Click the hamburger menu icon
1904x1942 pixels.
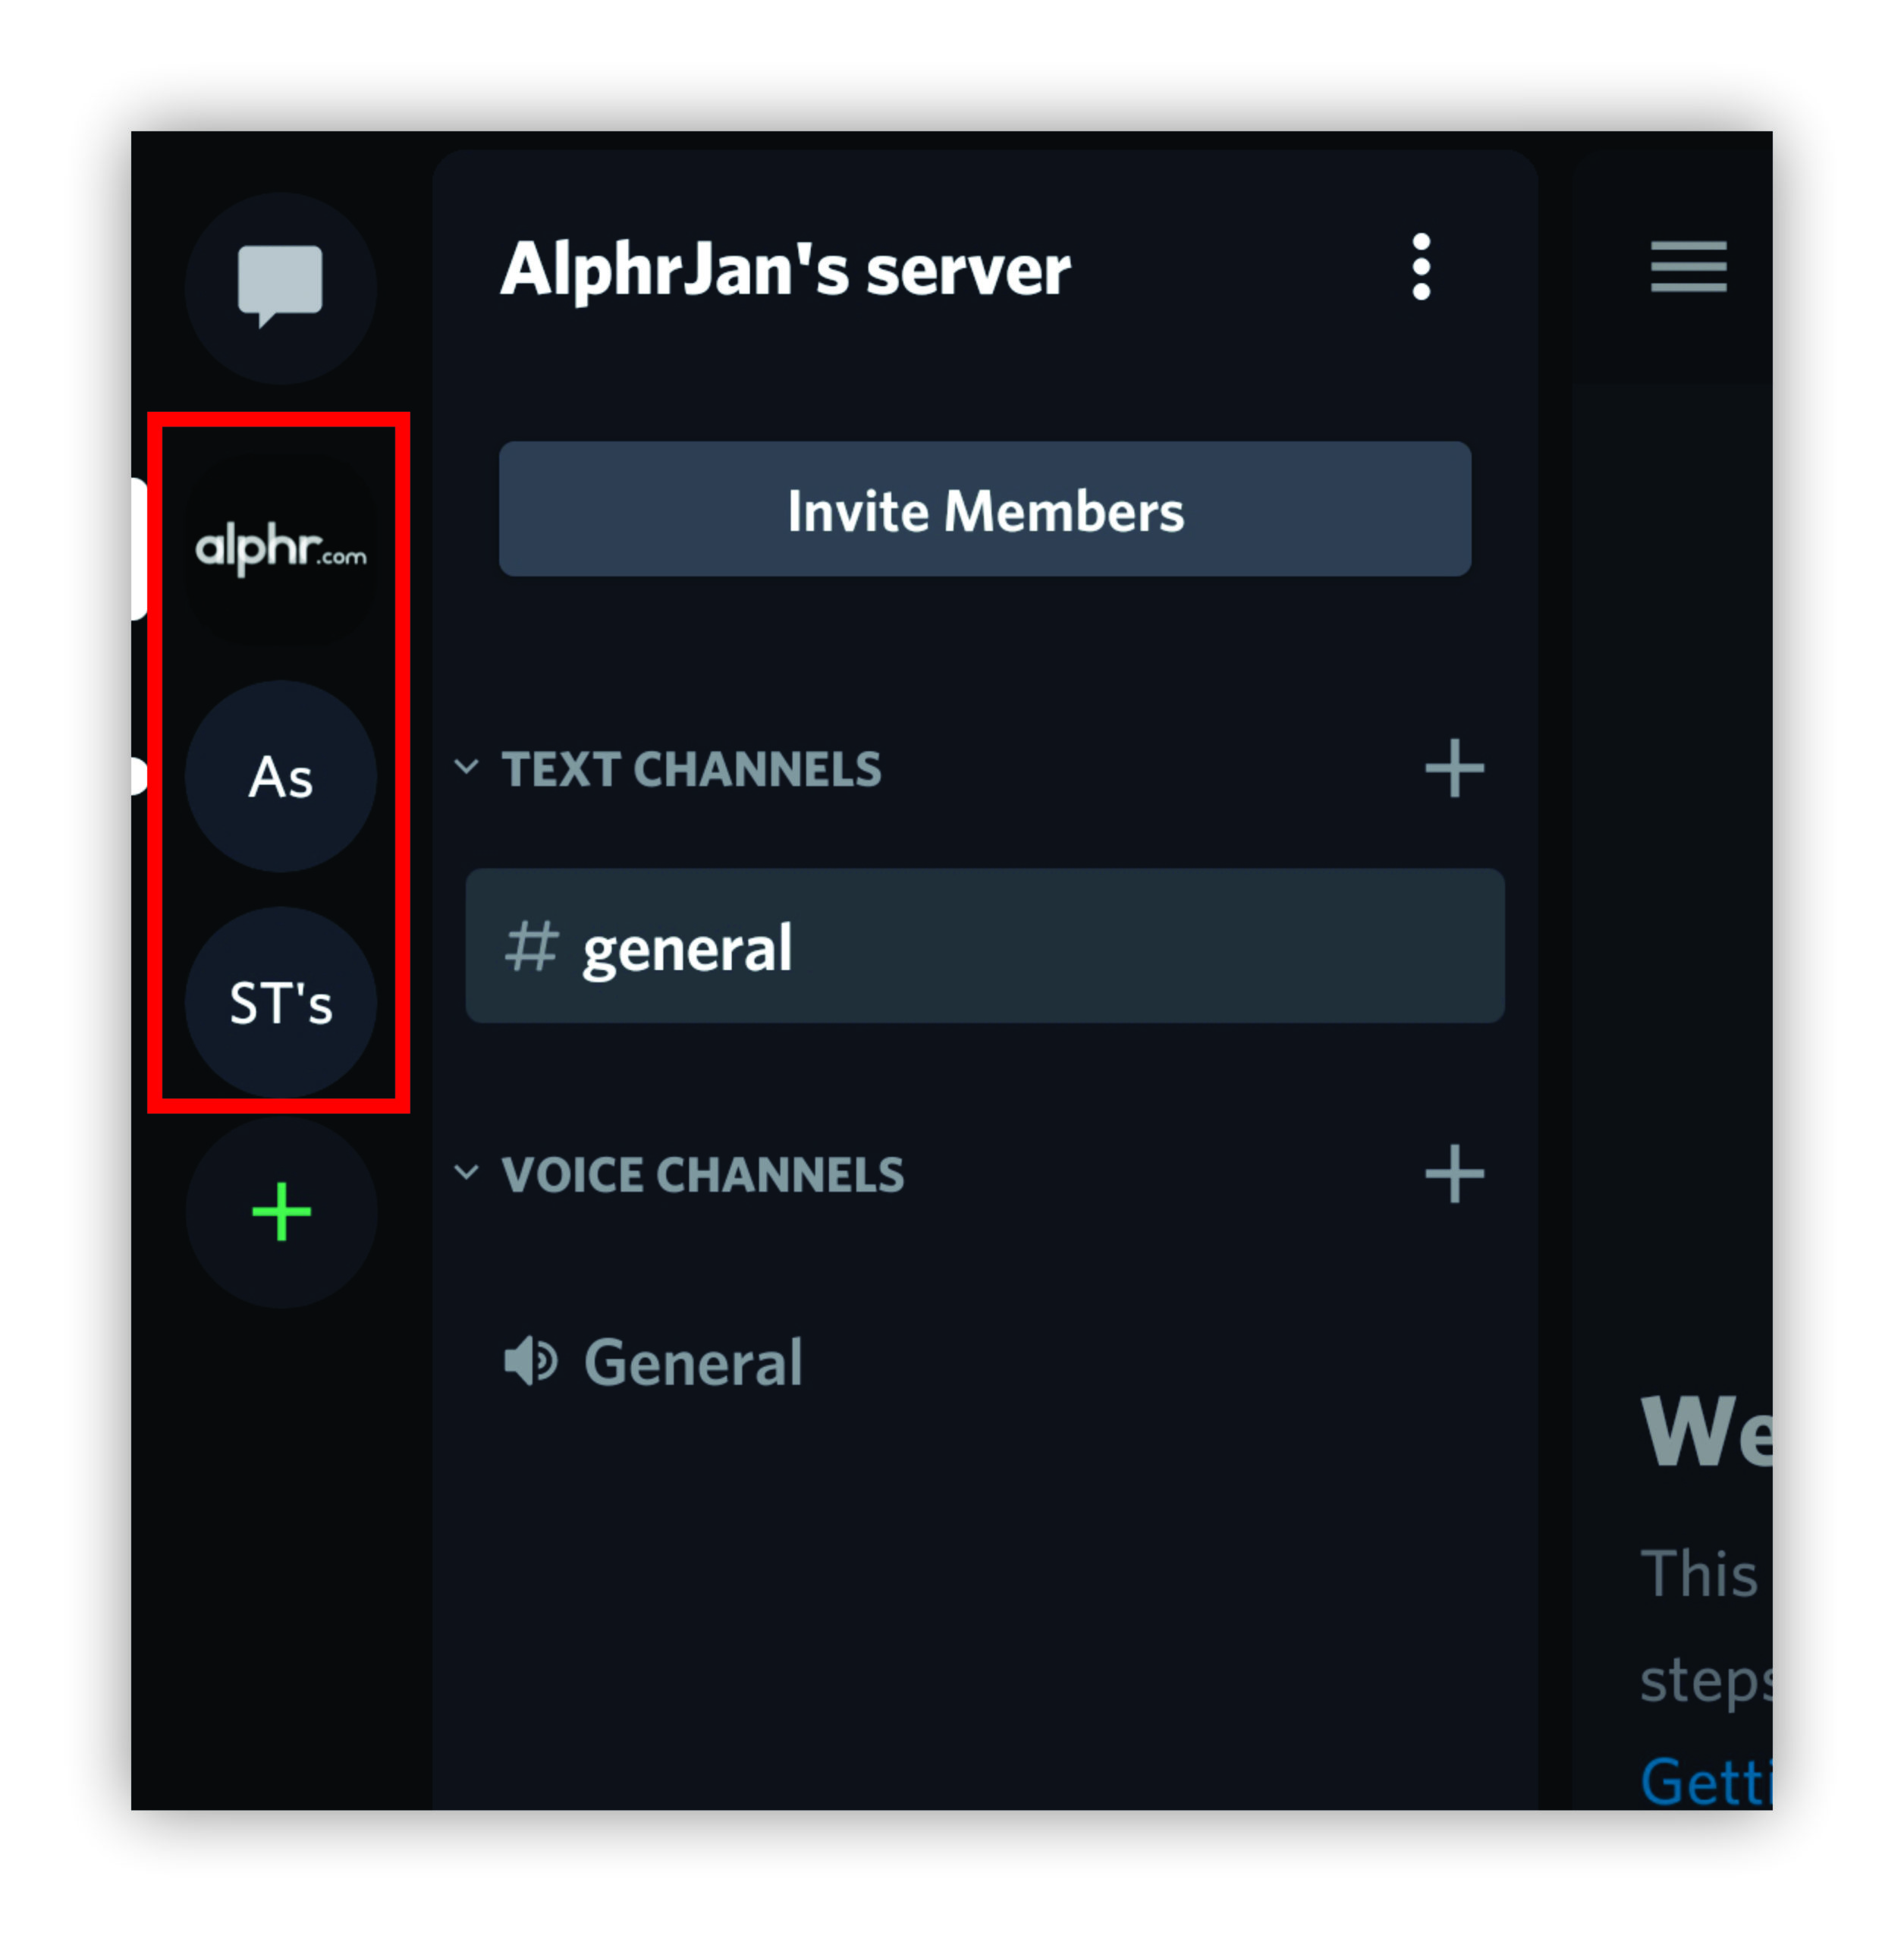point(1688,266)
